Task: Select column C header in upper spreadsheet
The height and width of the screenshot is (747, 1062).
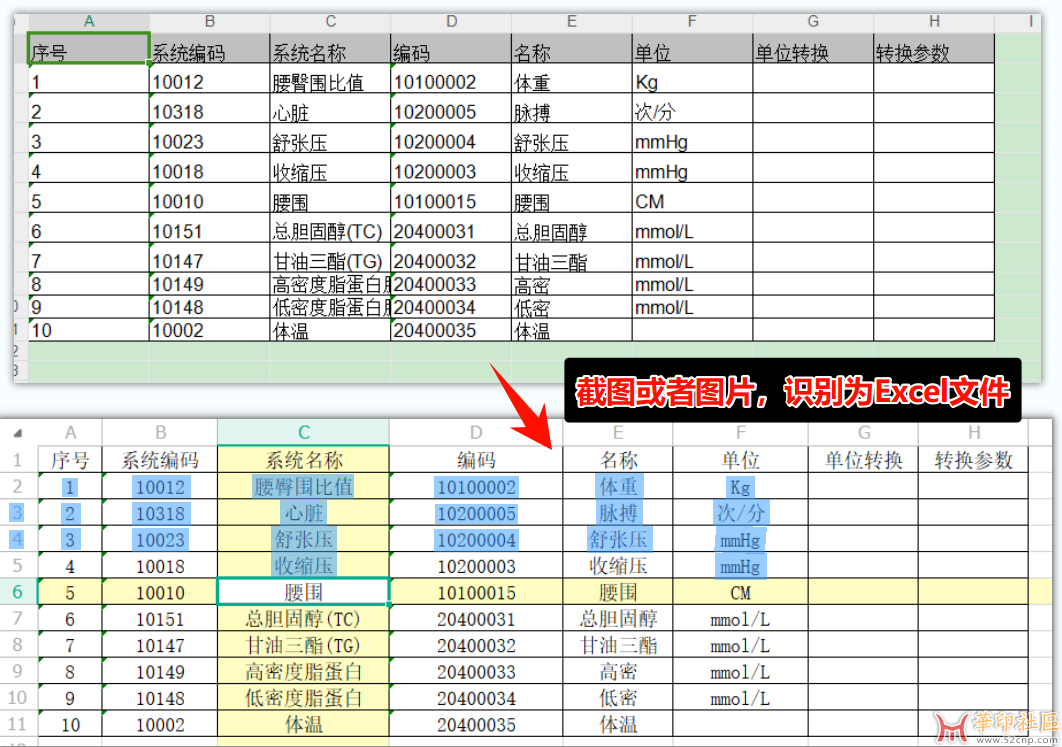Action: coord(330,22)
